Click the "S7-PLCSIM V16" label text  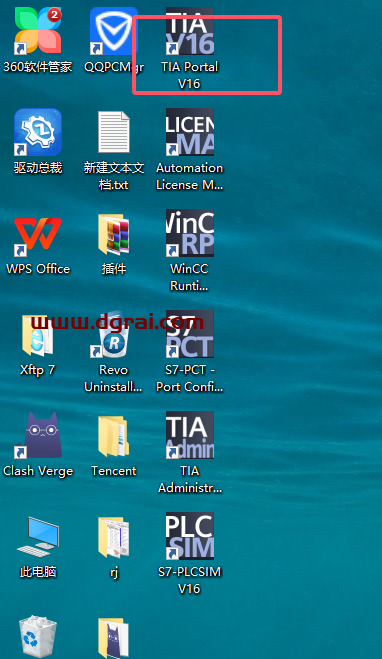(190, 580)
